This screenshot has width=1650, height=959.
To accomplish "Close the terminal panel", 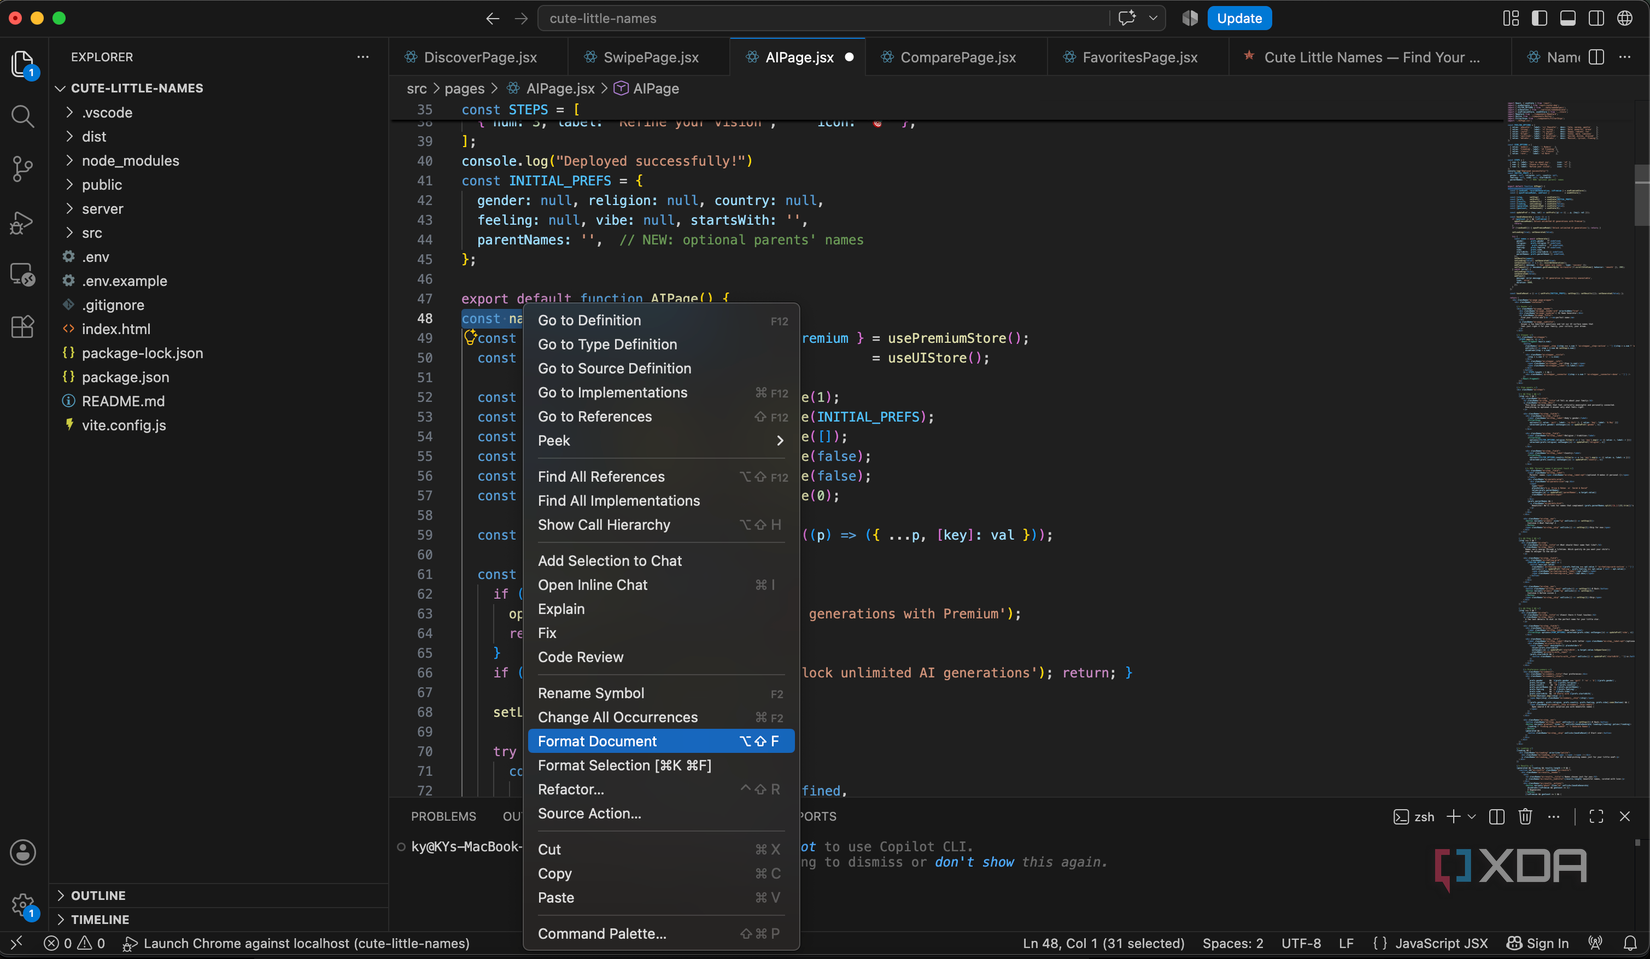I will 1625,817.
